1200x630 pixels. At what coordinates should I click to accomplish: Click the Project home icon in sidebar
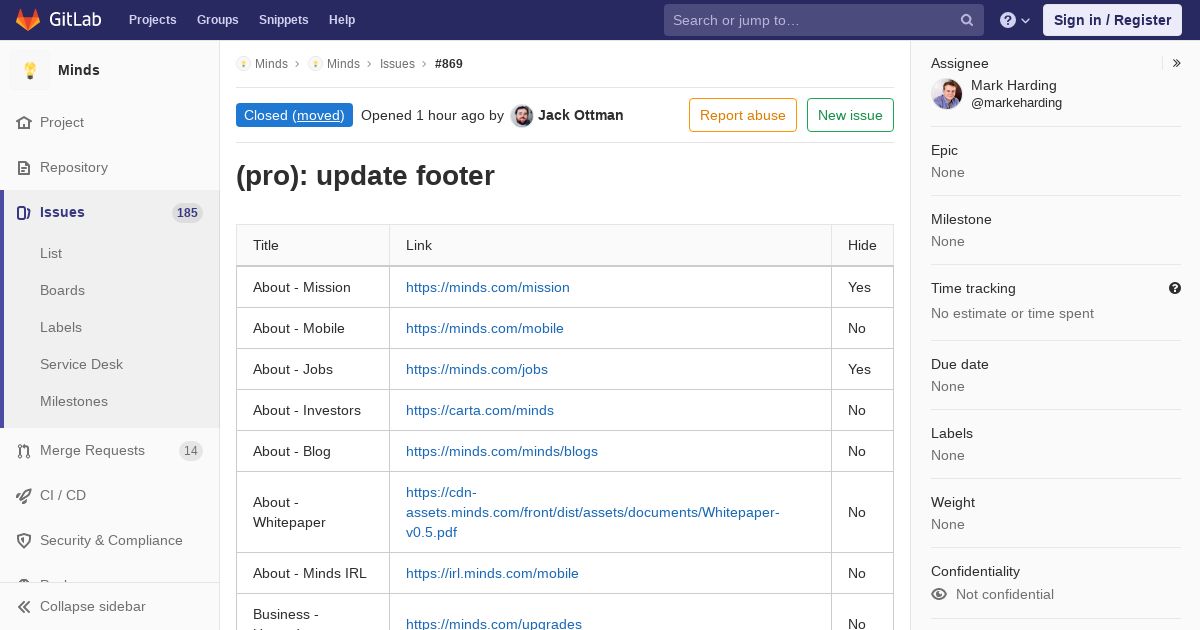(x=24, y=123)
